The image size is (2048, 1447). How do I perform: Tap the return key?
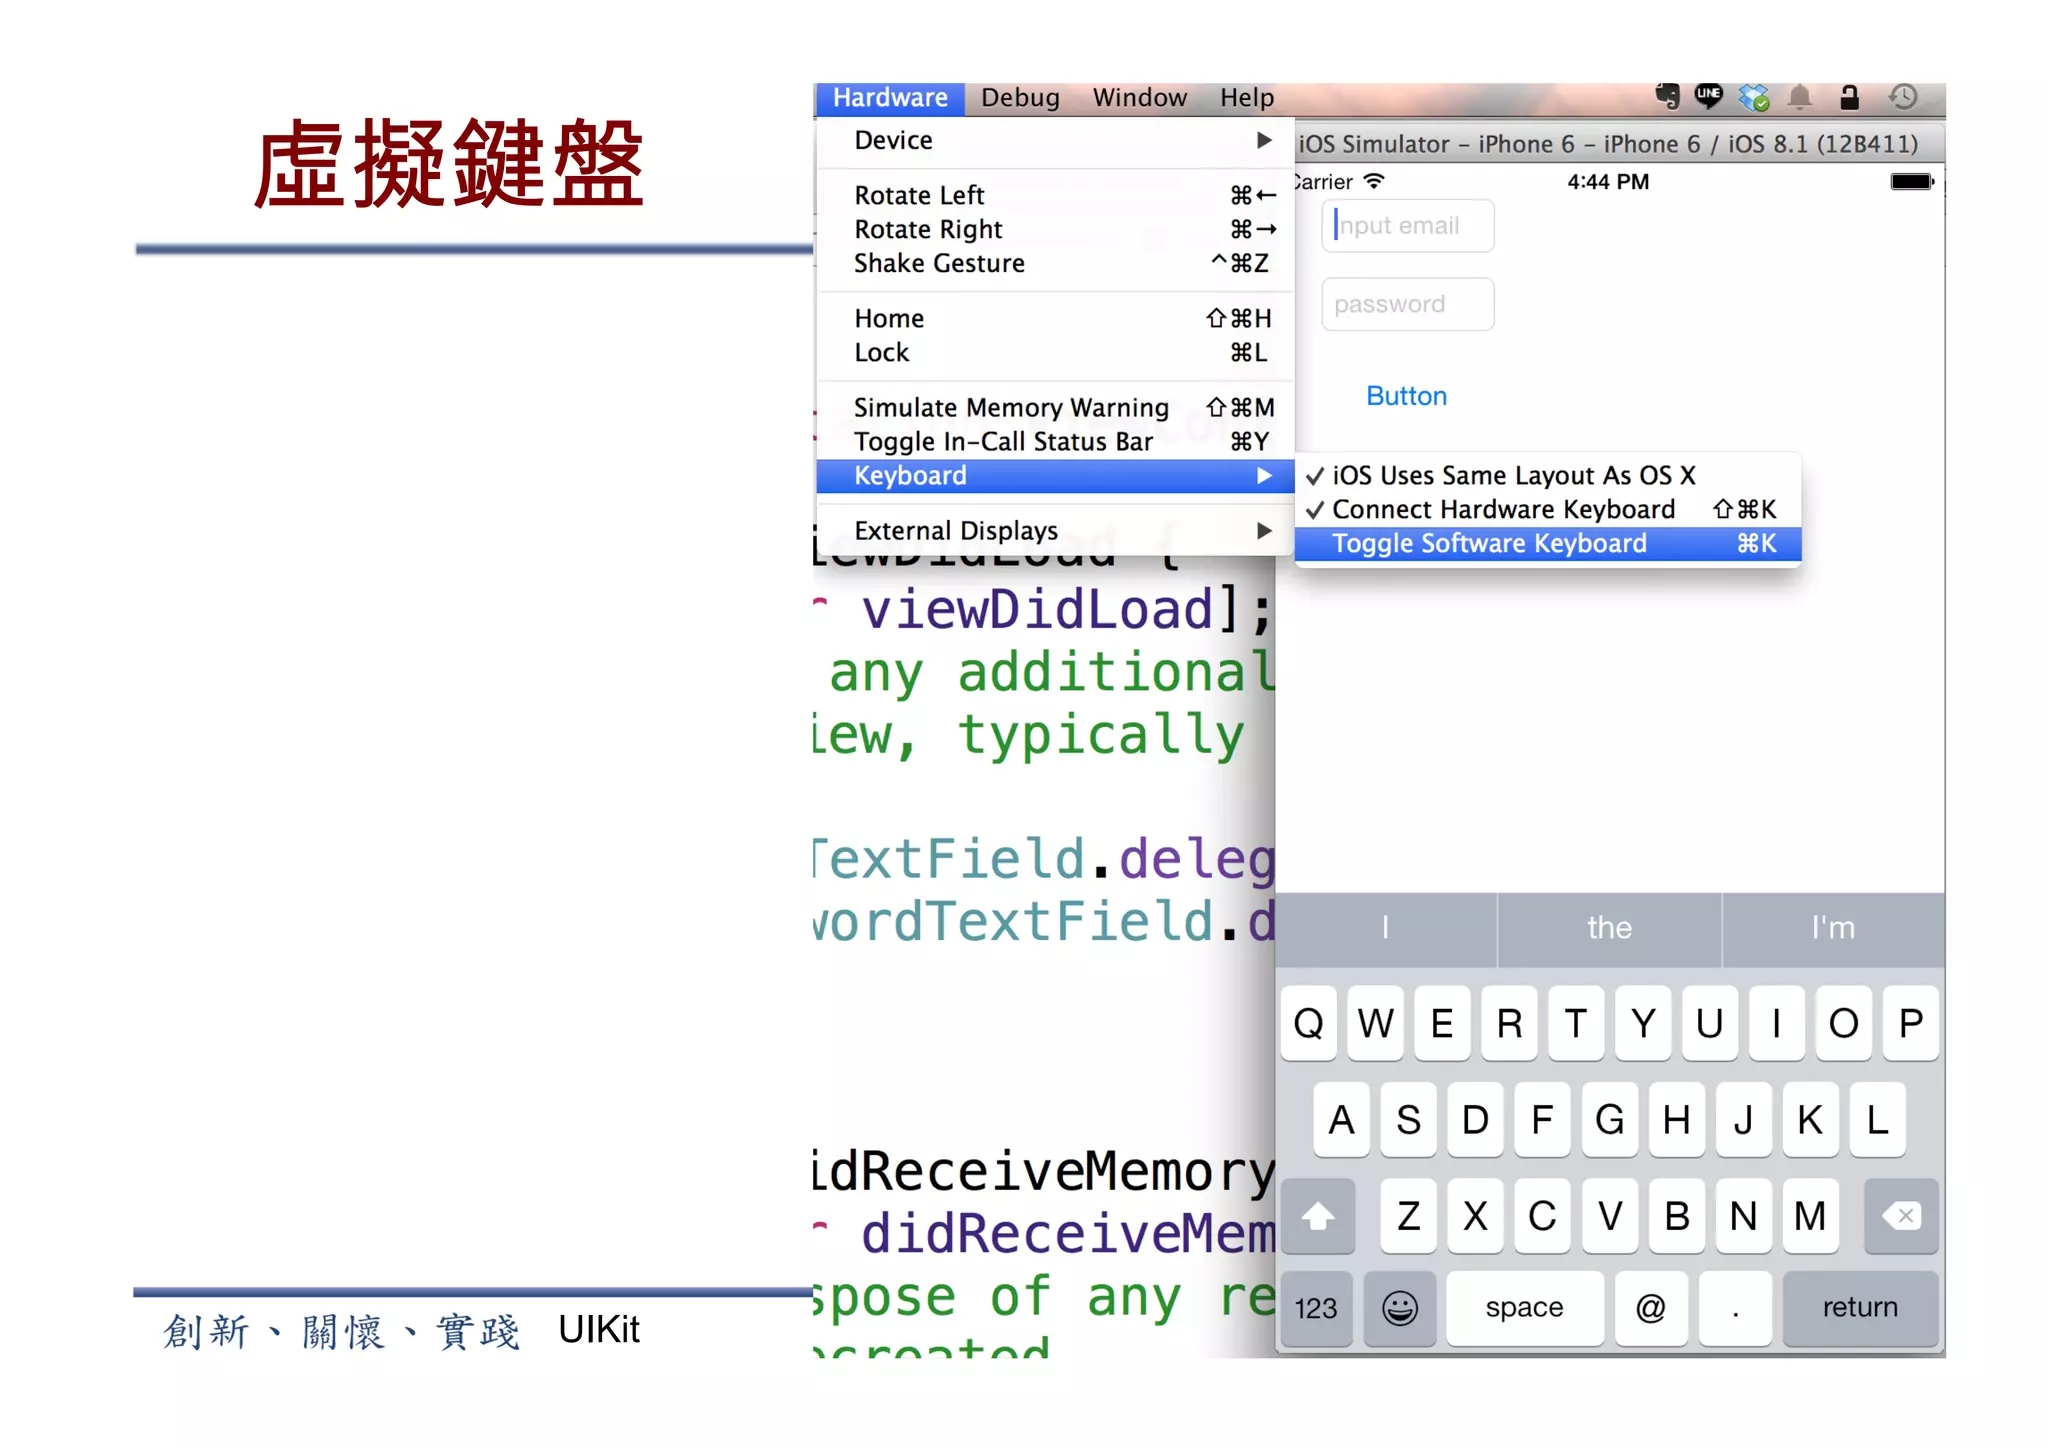coord(1860,1308)
